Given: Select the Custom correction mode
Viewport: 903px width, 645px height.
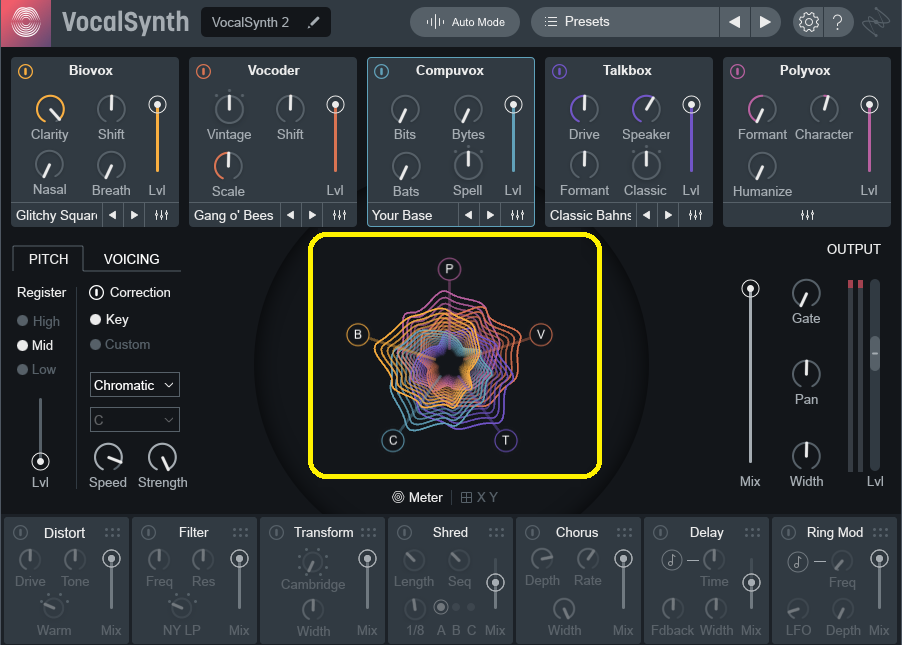Looking at the screenshot, I should coord(120,344).
